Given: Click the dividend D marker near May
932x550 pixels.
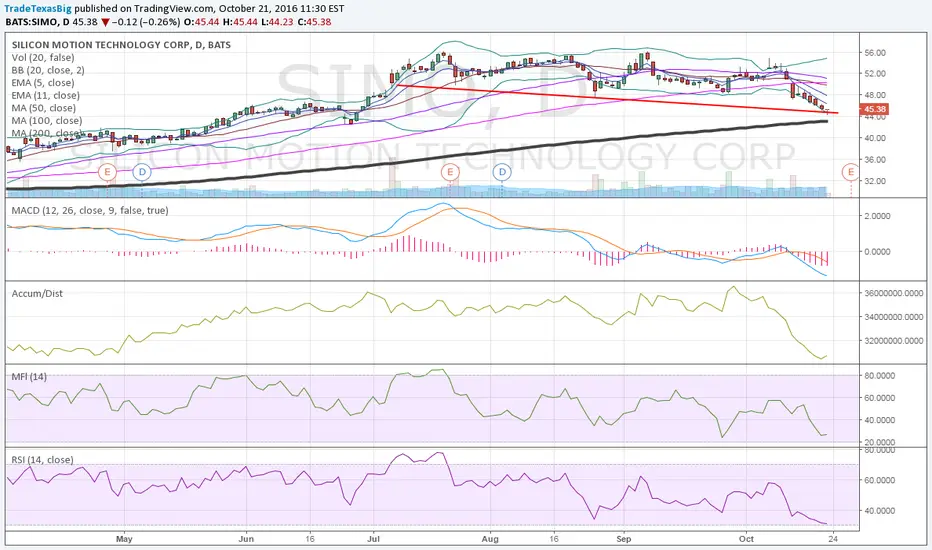Looking at the screenshot, I should [x=141, y=172].
